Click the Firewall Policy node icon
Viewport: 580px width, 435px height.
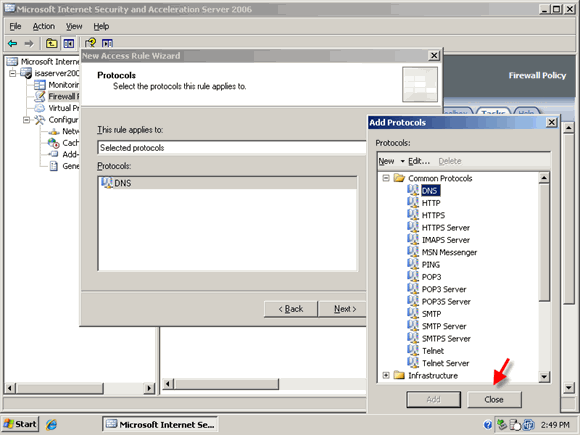pos(40,97)
